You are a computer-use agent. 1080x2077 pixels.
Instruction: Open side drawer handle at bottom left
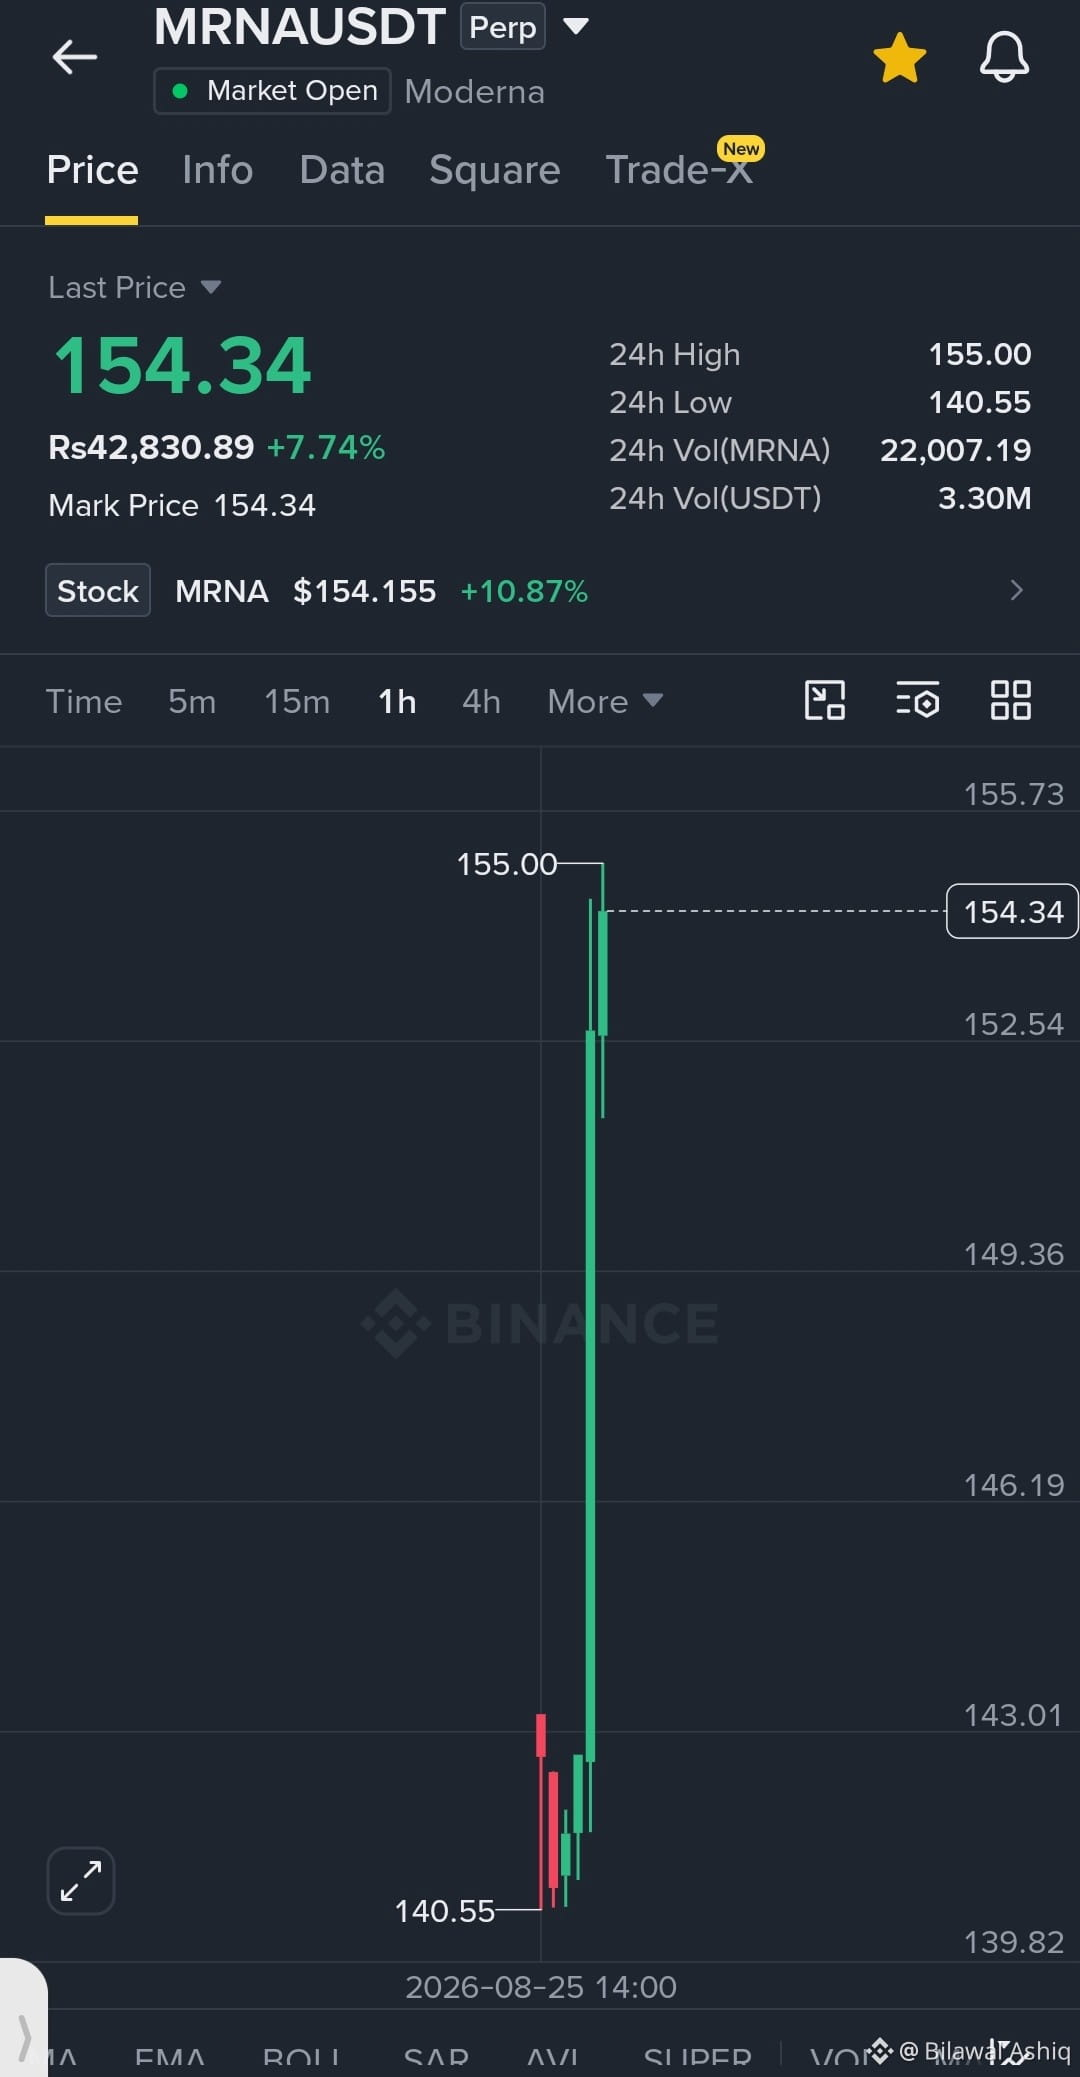(x=23, y=2018)
